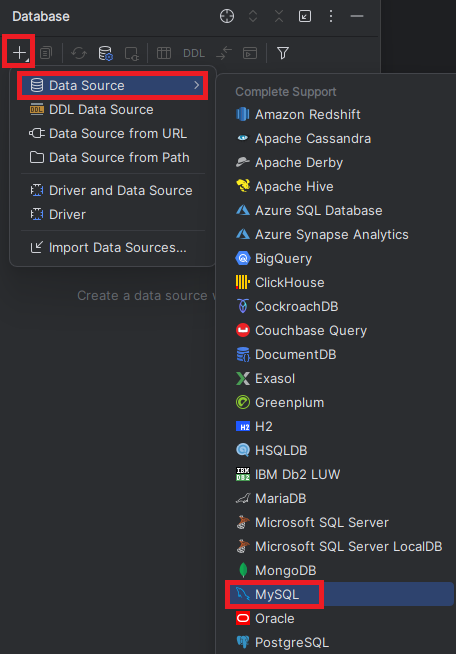The height and width of the screenshot is (654, 456).
Task: Open the Jump to Query Console icon
Action: coord(250,53)
